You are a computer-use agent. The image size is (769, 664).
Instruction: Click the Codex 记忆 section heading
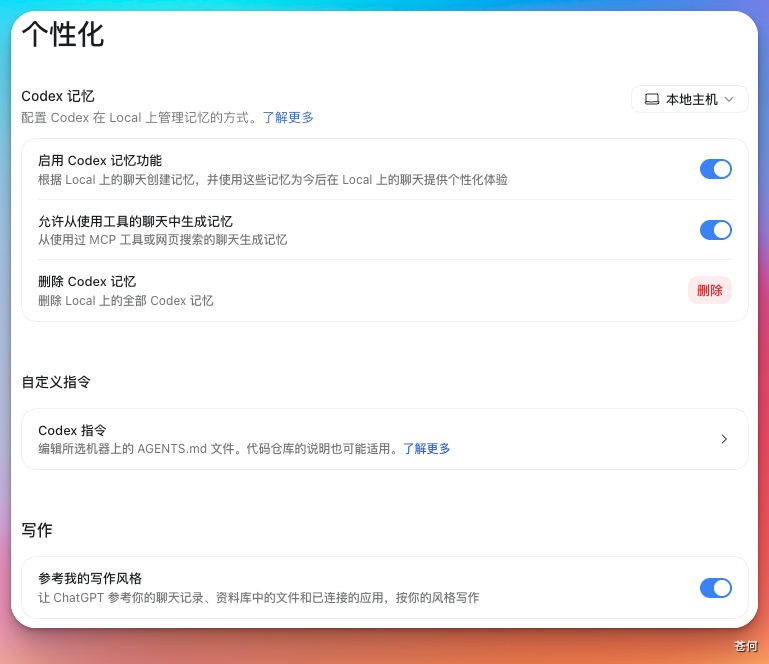tap(58, 96)
